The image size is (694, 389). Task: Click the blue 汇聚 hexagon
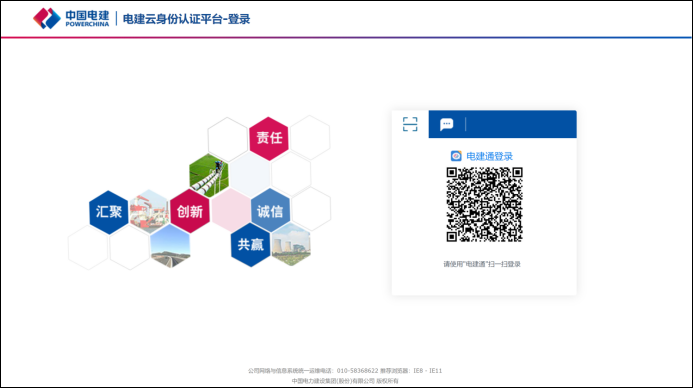click(108, 212)
